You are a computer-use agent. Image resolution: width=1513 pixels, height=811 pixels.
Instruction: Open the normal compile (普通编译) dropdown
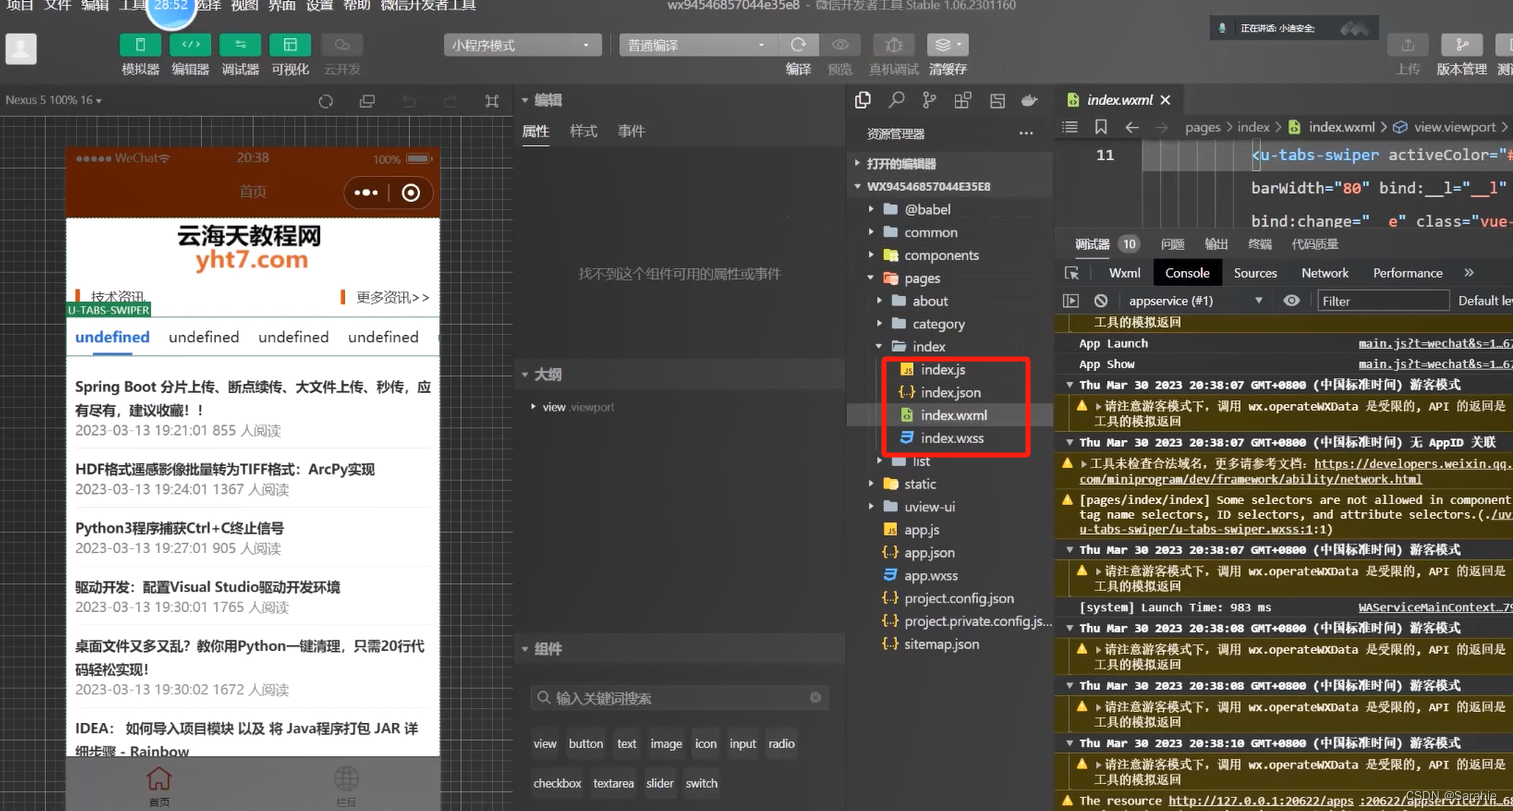[x=697, y=45]
